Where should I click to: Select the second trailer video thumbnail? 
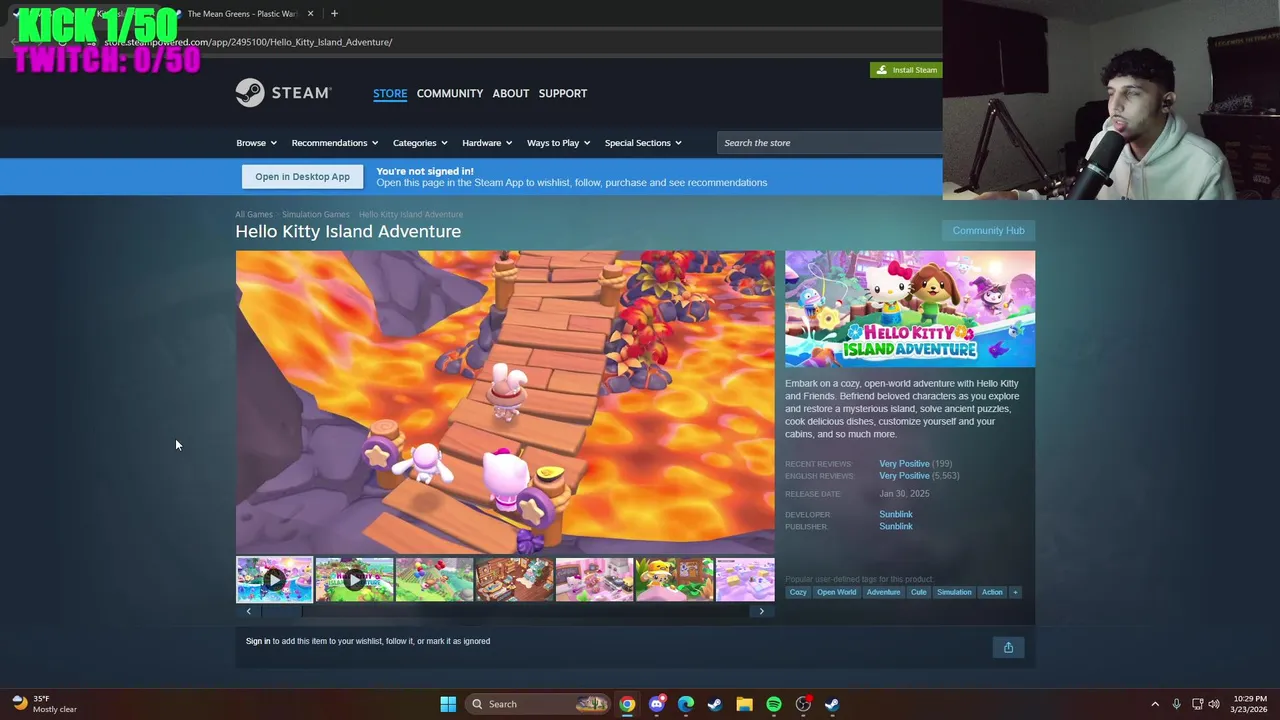[354, 580]
